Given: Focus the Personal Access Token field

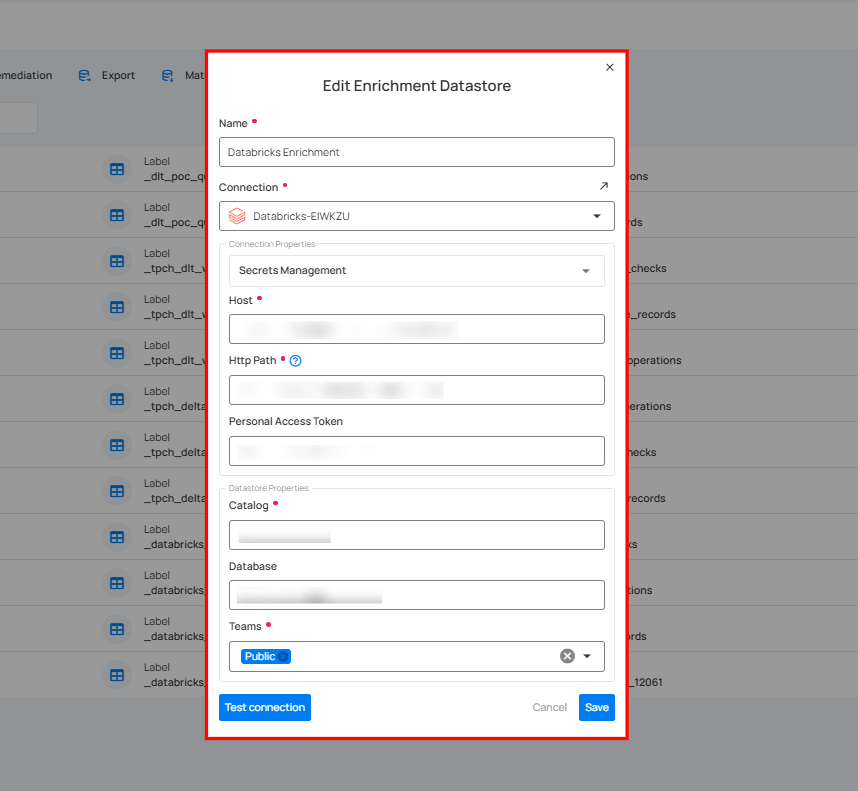Looking at the screenshot, I should click(416, 451).
